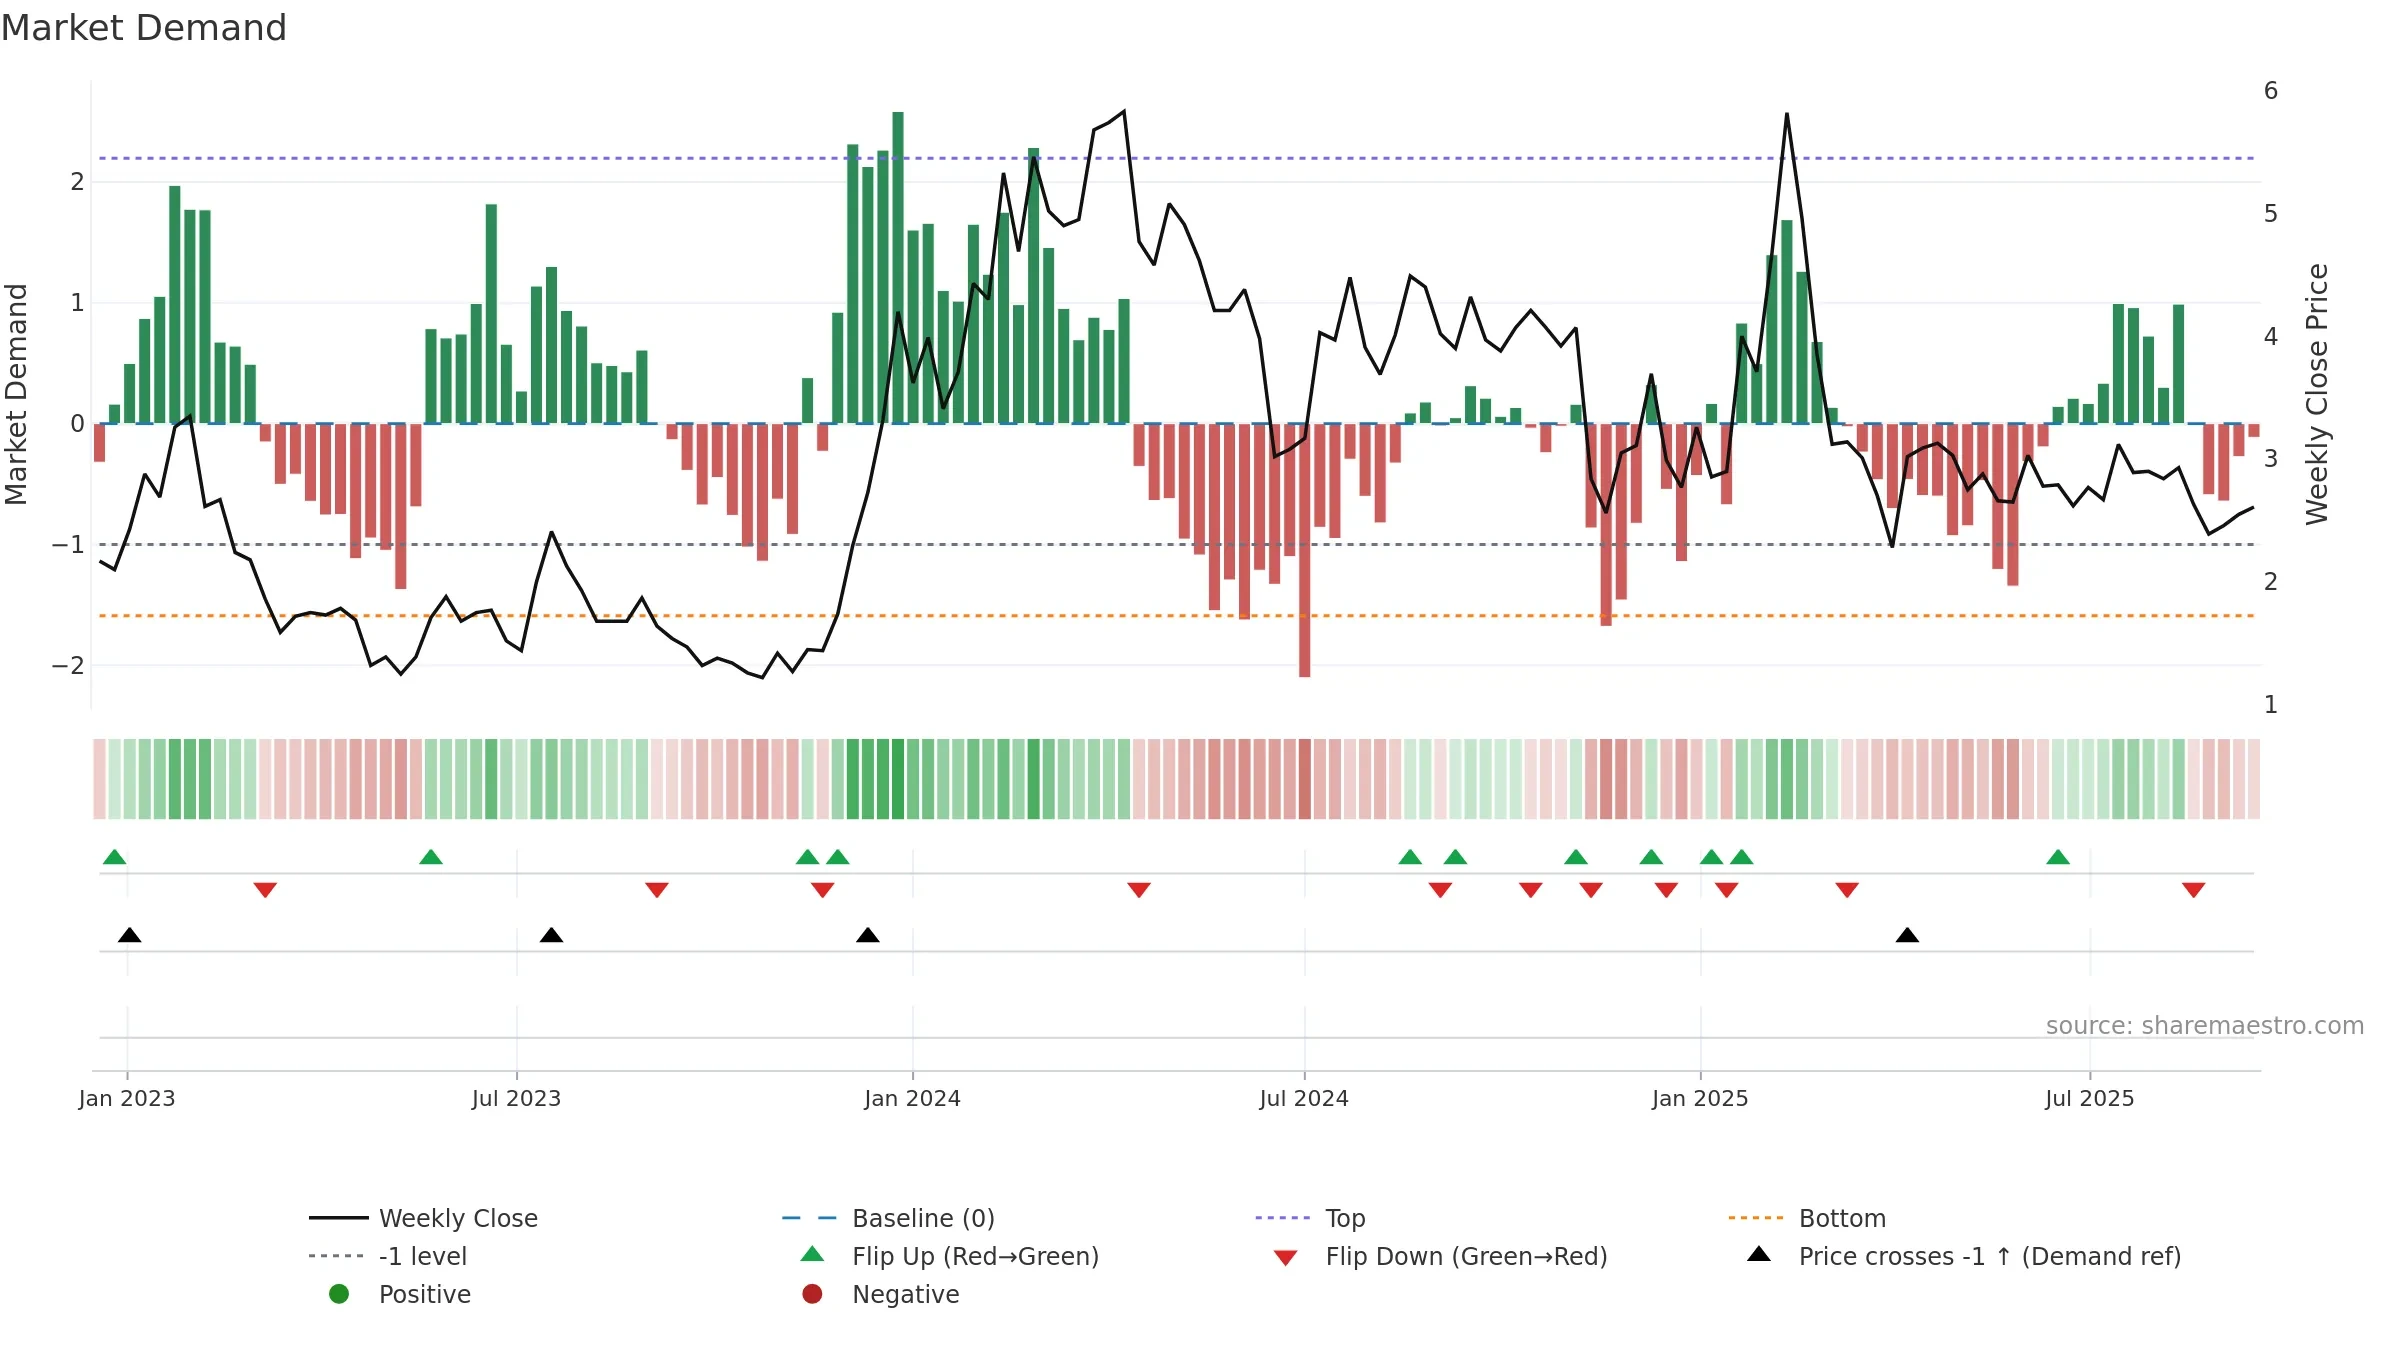Click the left axis tick label 2
Image resolution: width=2400 pixels, height=1350 pixels.
tap(77, 182)
